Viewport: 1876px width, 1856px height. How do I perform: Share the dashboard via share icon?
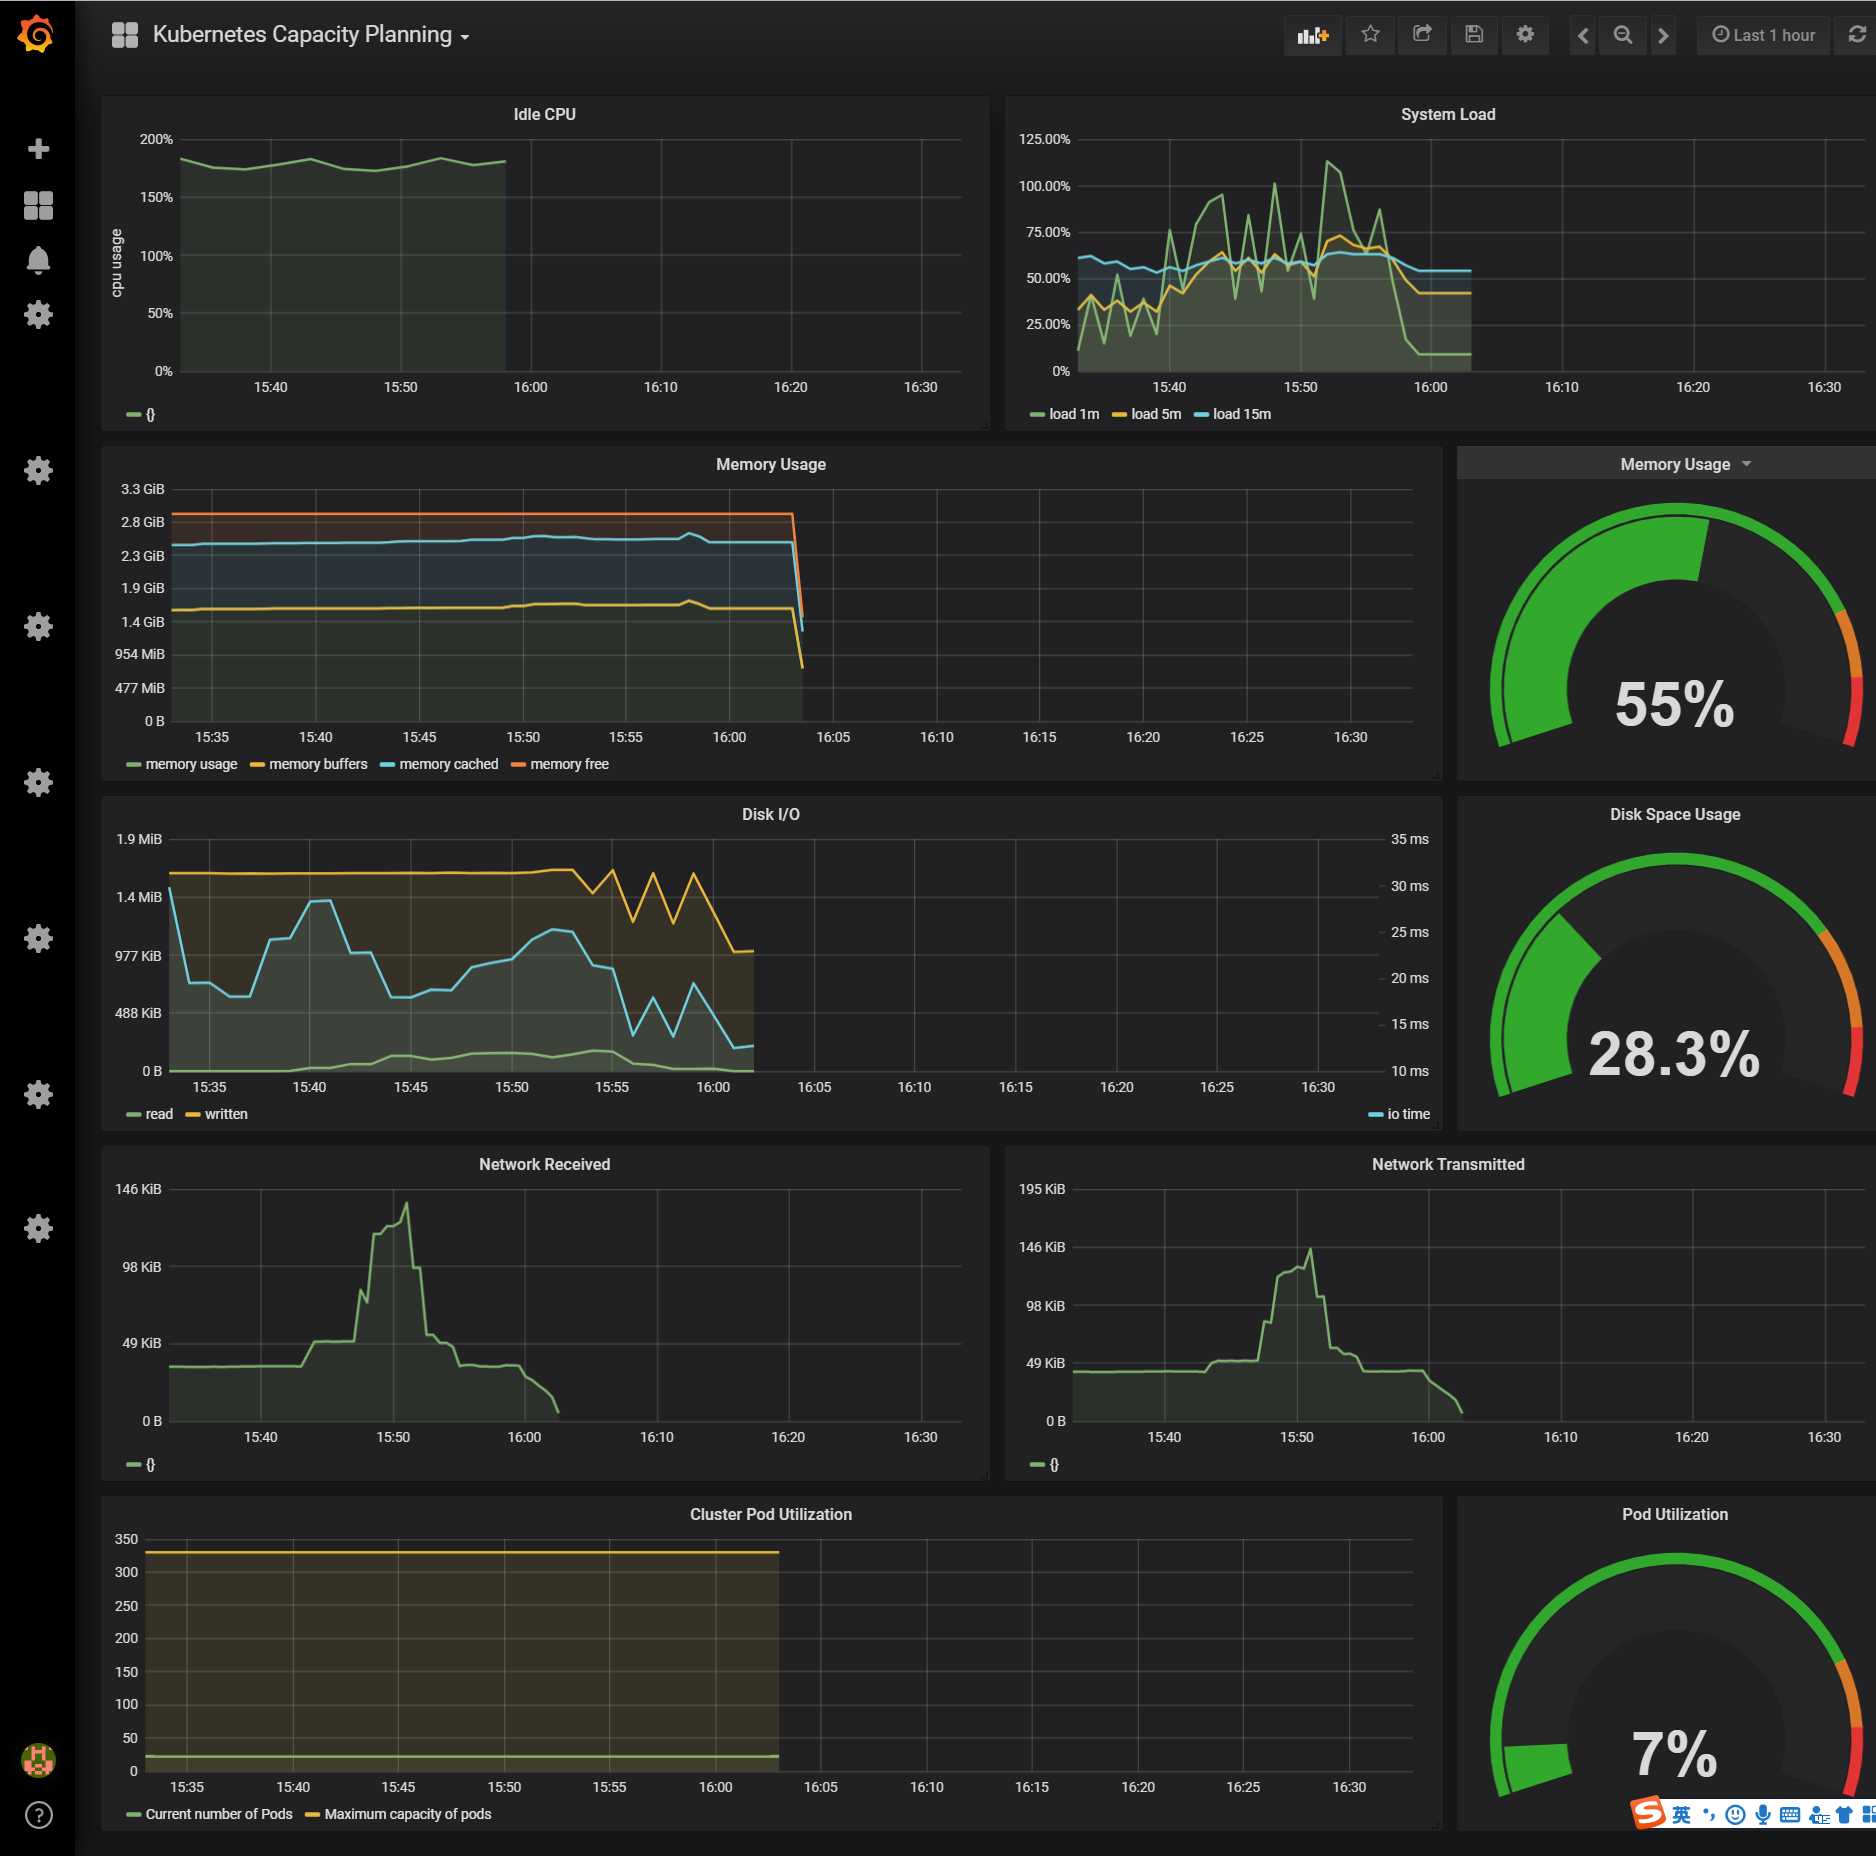1422,35
